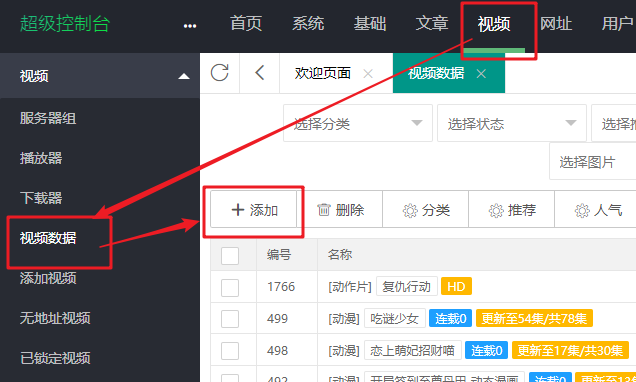Open the 基础 top menu
The width and height of the screenshot is (636, 382).
pos(370,24)
